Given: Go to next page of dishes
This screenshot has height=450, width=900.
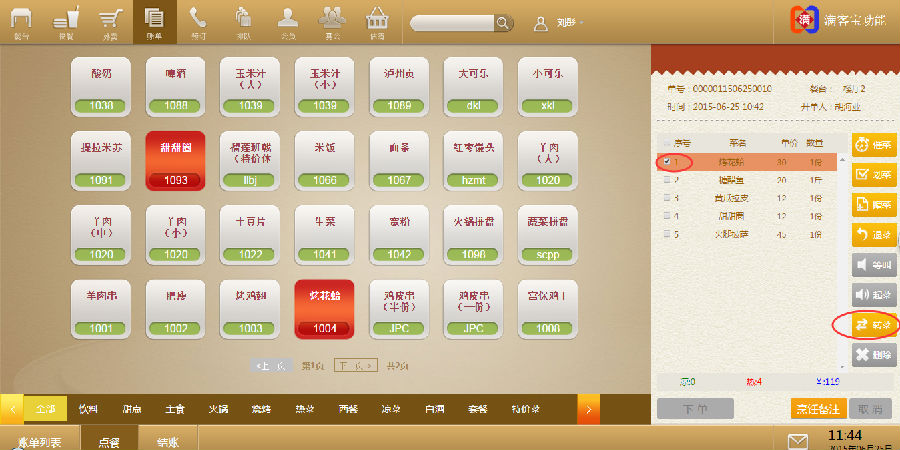Looking at the screenshot, I should 356,366.
